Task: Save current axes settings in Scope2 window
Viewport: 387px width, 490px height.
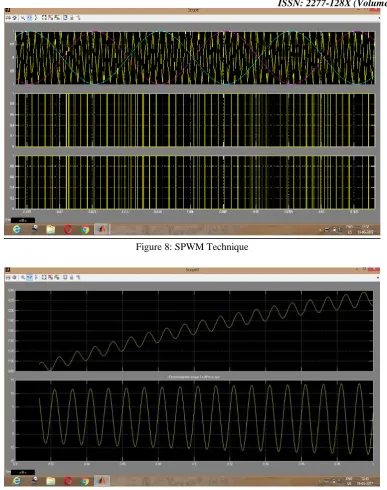Action: [x=50, y=277]
